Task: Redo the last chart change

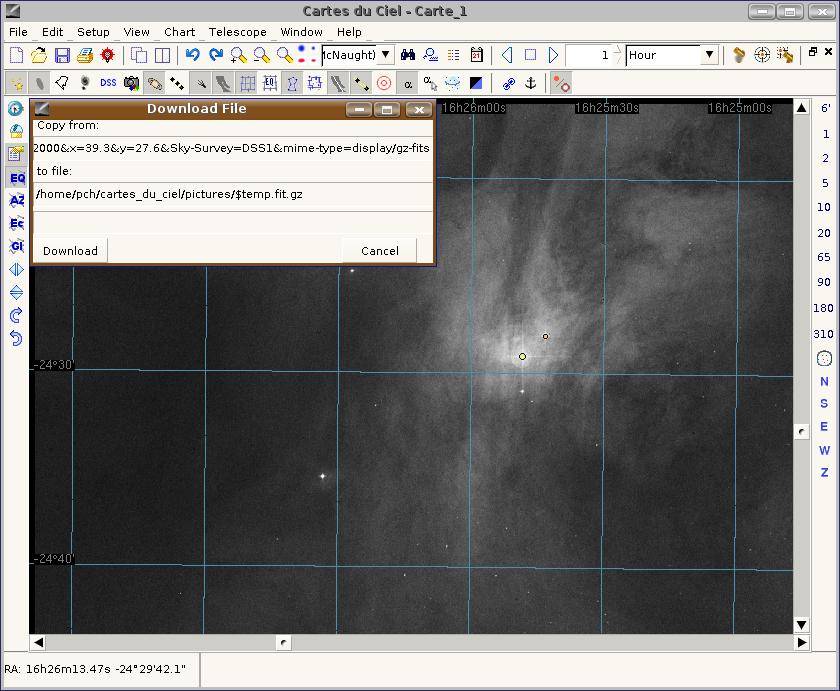Action: 215,55
